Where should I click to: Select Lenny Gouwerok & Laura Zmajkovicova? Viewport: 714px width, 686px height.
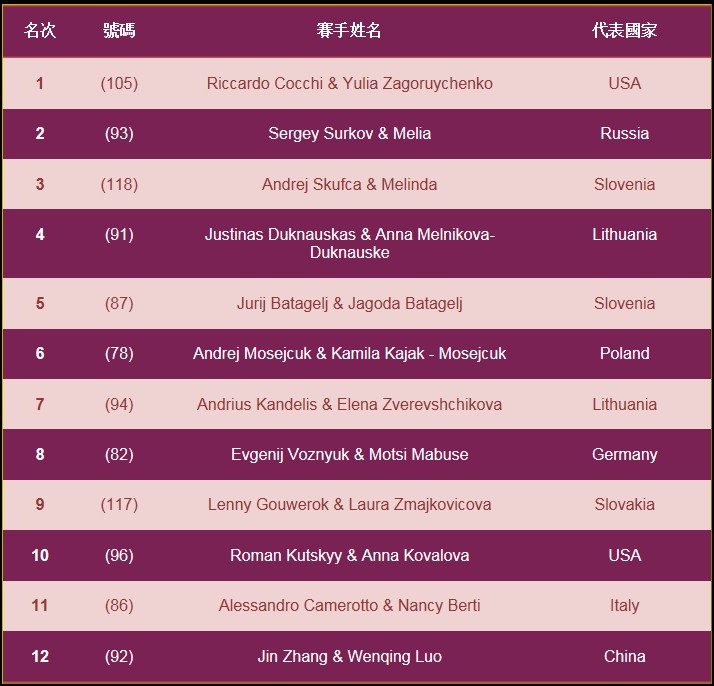349,504
